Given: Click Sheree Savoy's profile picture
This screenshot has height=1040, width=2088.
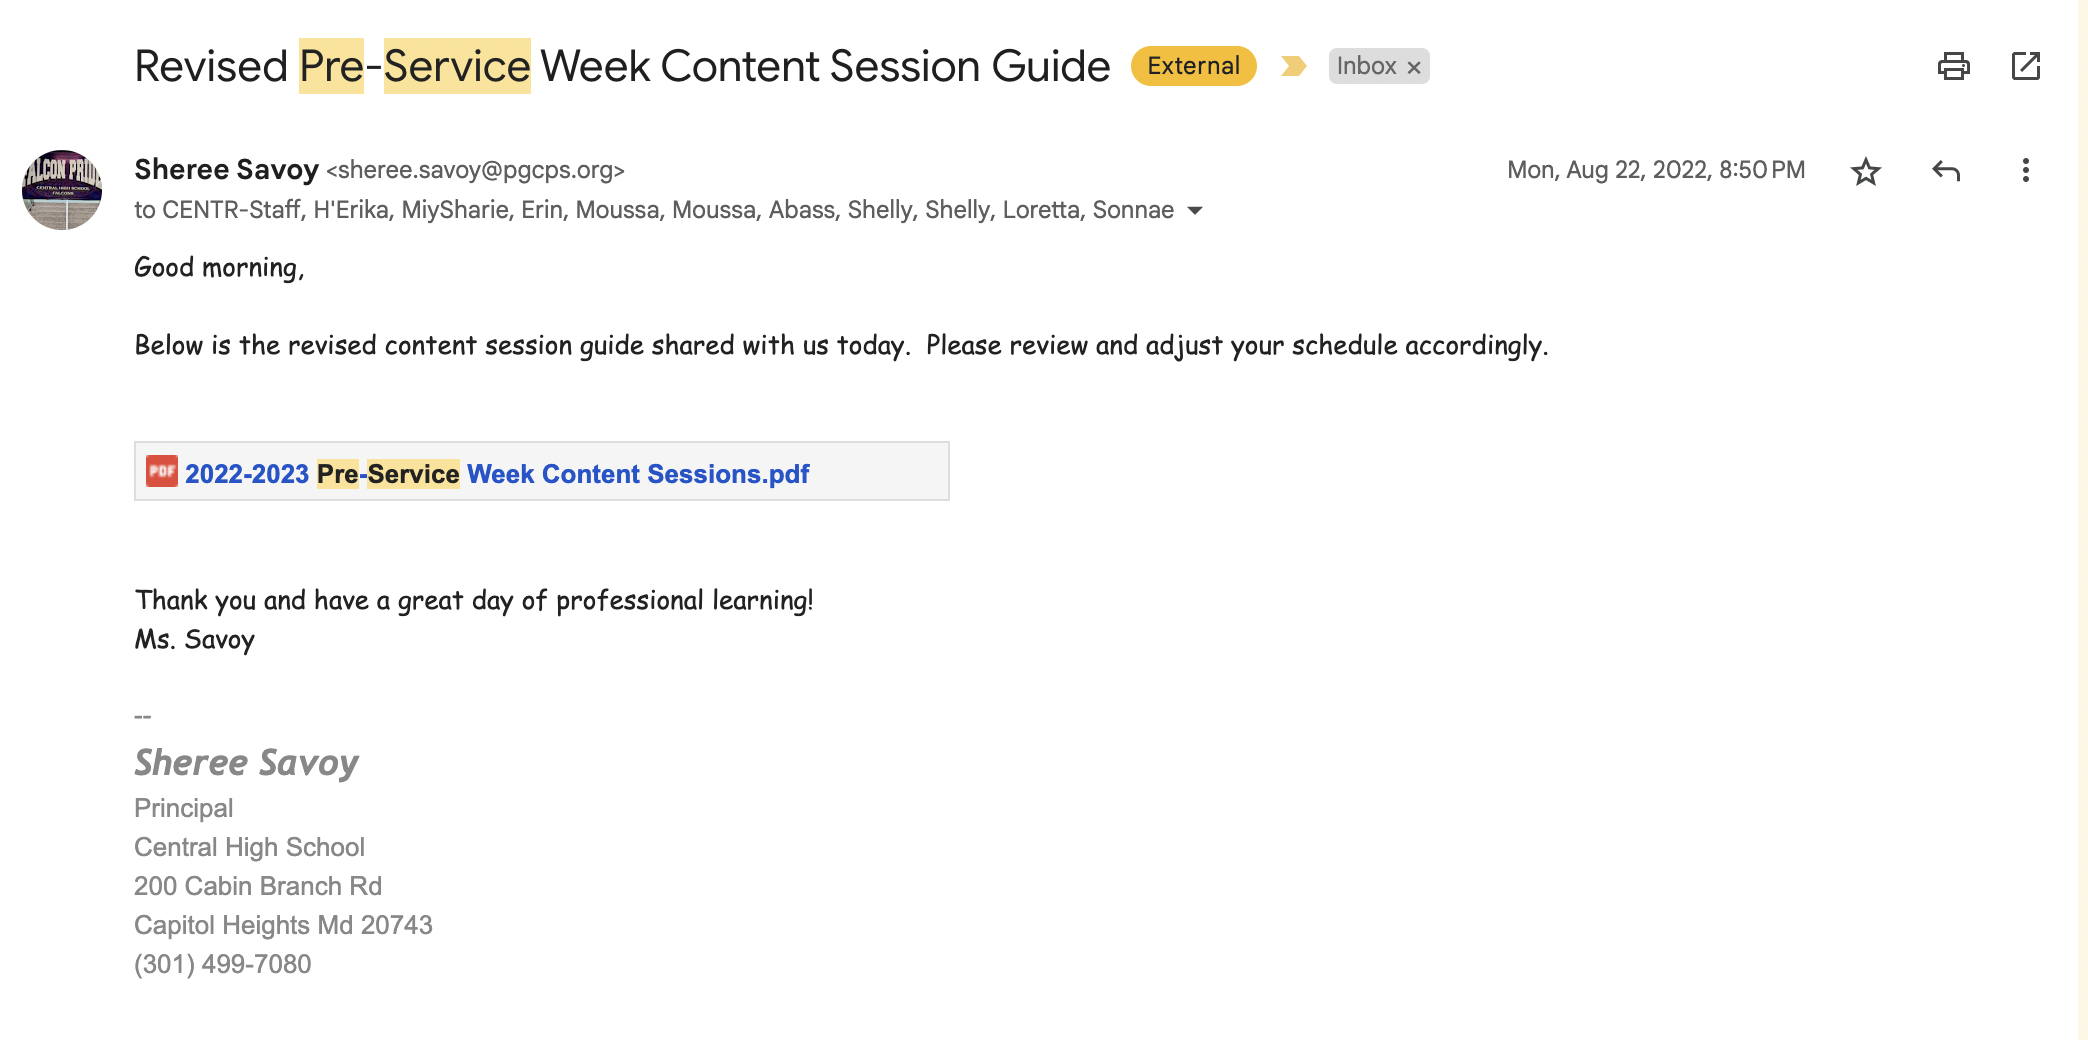Looking at the screenshot, I should (62, 190).
